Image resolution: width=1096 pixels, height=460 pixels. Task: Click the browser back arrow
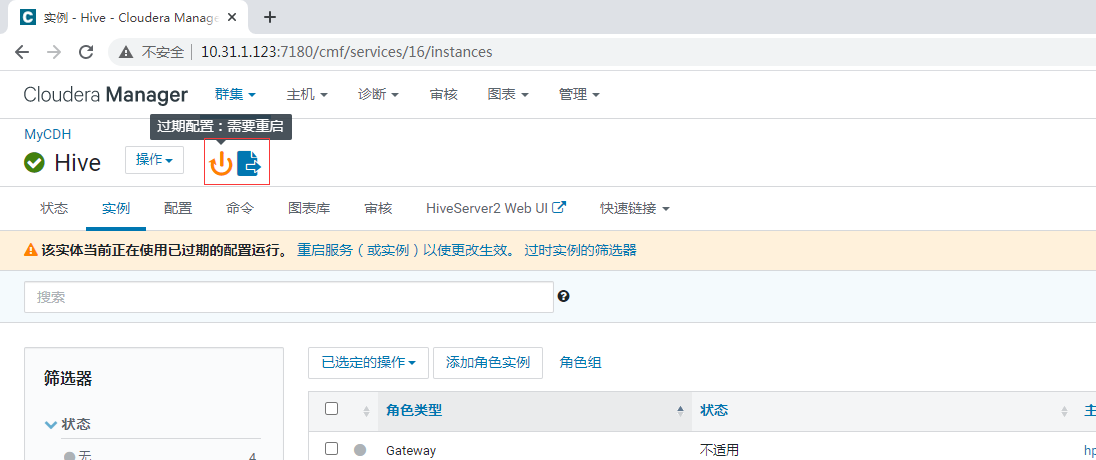tap(22, 52)
